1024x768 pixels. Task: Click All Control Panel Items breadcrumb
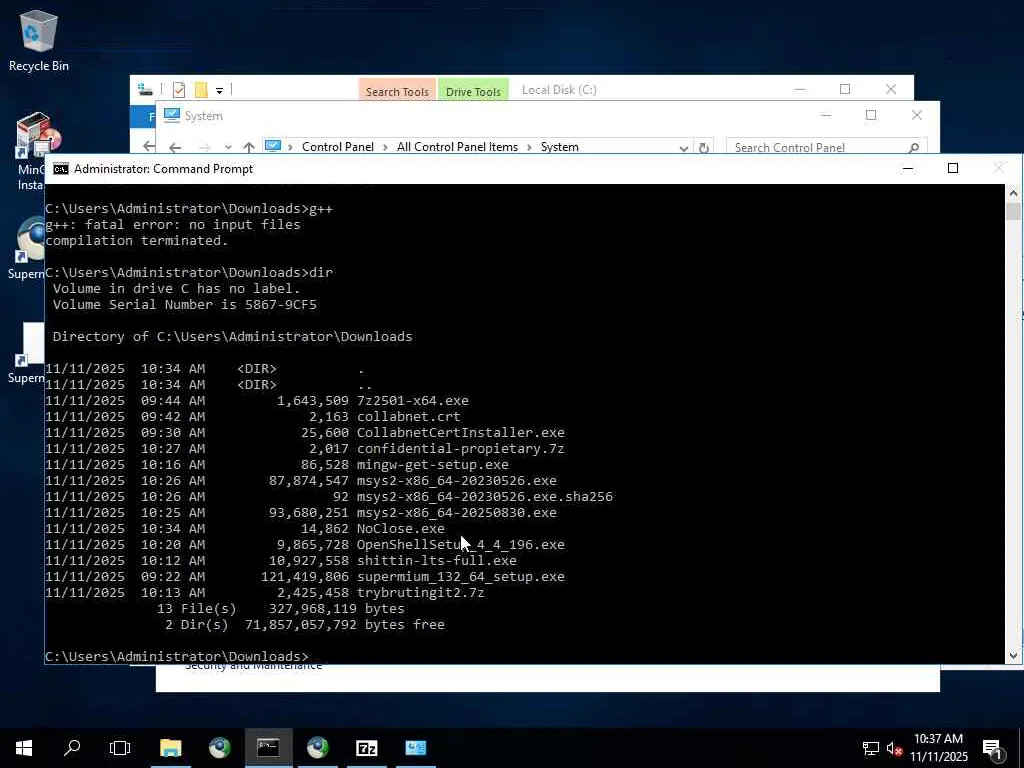point(457,147)
